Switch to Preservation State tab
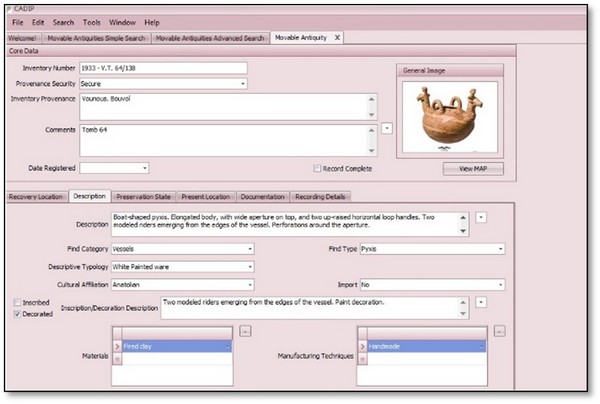The width and height of the screenshot is (600, 404). pyautogui.click(x=143, y=197)
